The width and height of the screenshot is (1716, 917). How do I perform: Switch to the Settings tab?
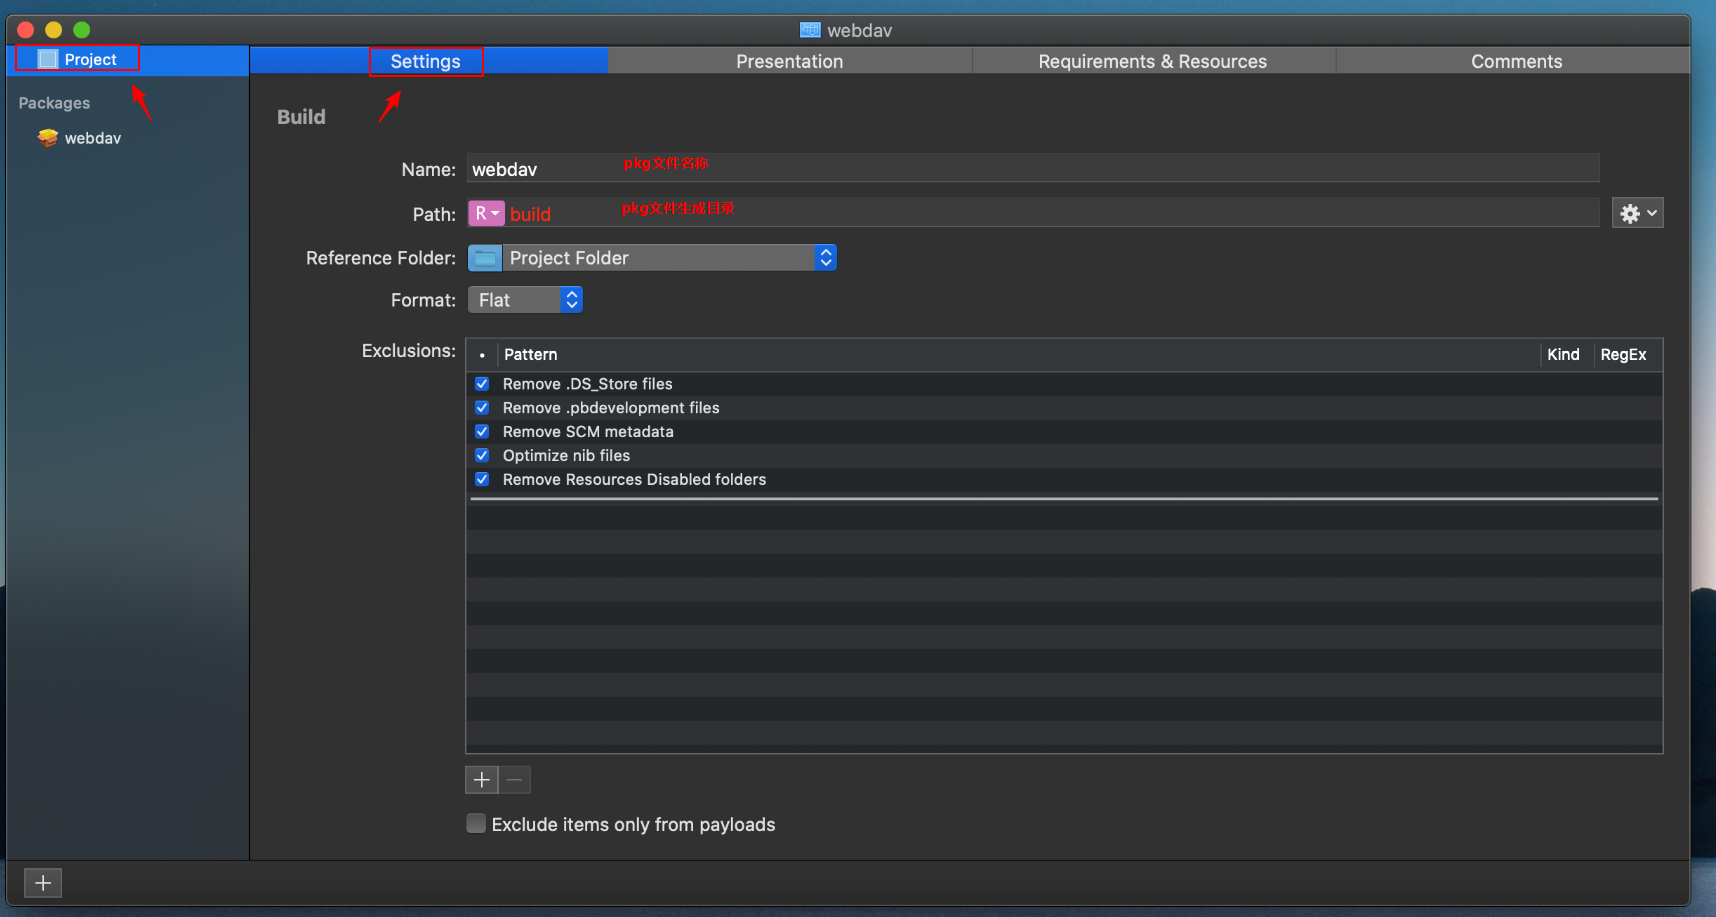(x=429, y=61)
